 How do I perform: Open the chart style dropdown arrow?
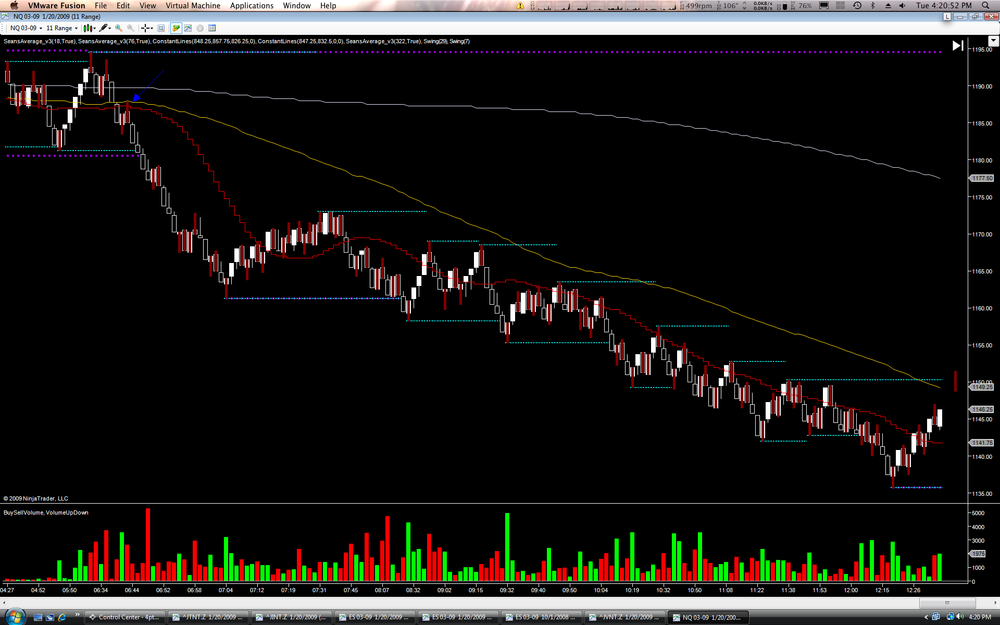(94, 28)
